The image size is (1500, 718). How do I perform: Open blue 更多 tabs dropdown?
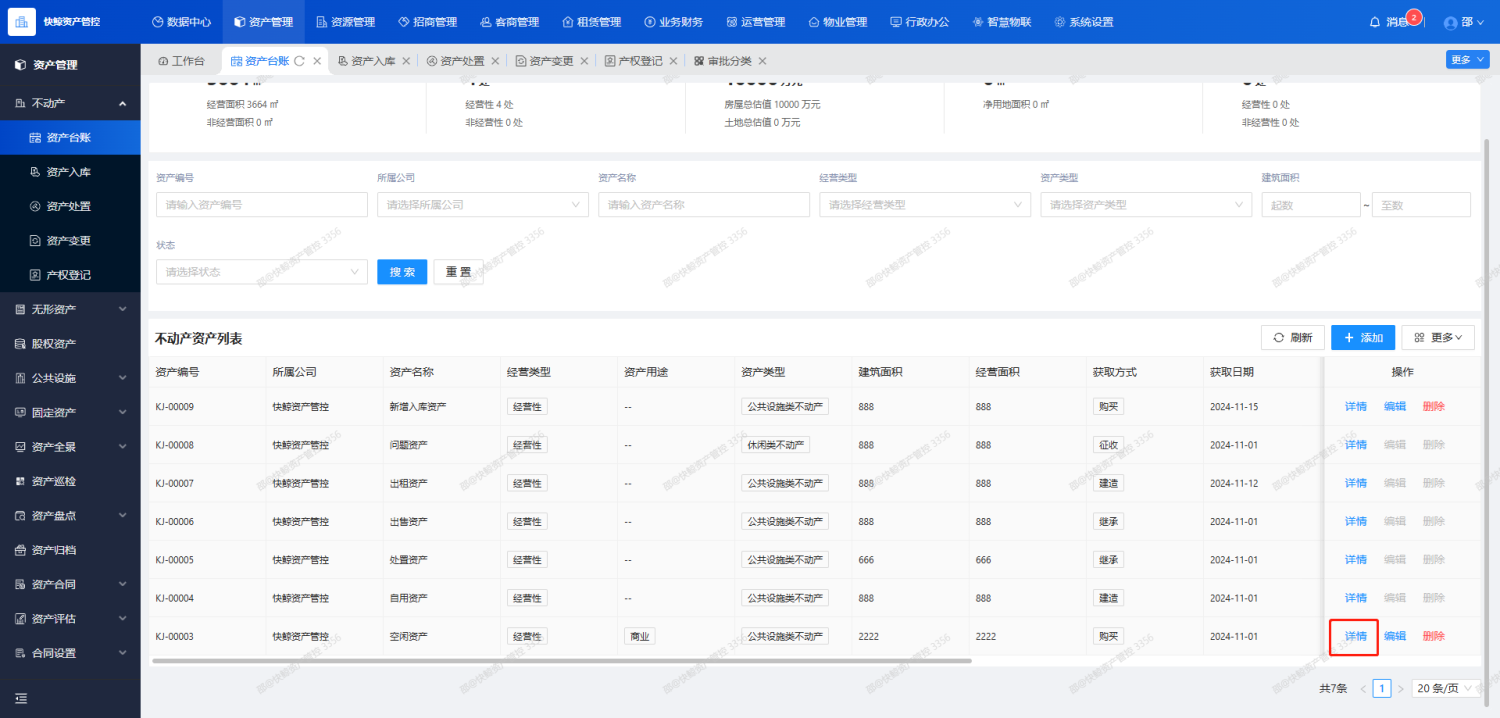click(1466, 60)
